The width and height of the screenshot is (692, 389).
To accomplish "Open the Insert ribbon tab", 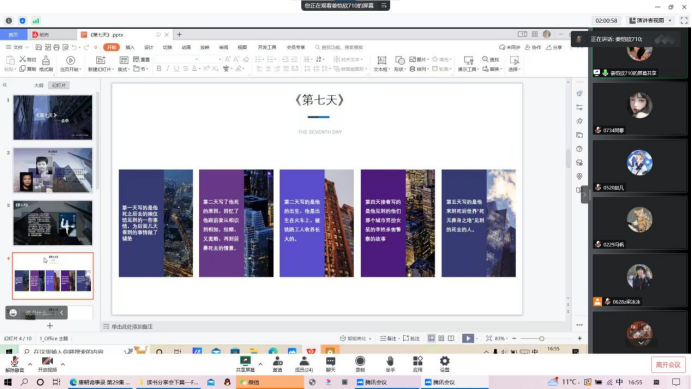I will pos(130,47).
